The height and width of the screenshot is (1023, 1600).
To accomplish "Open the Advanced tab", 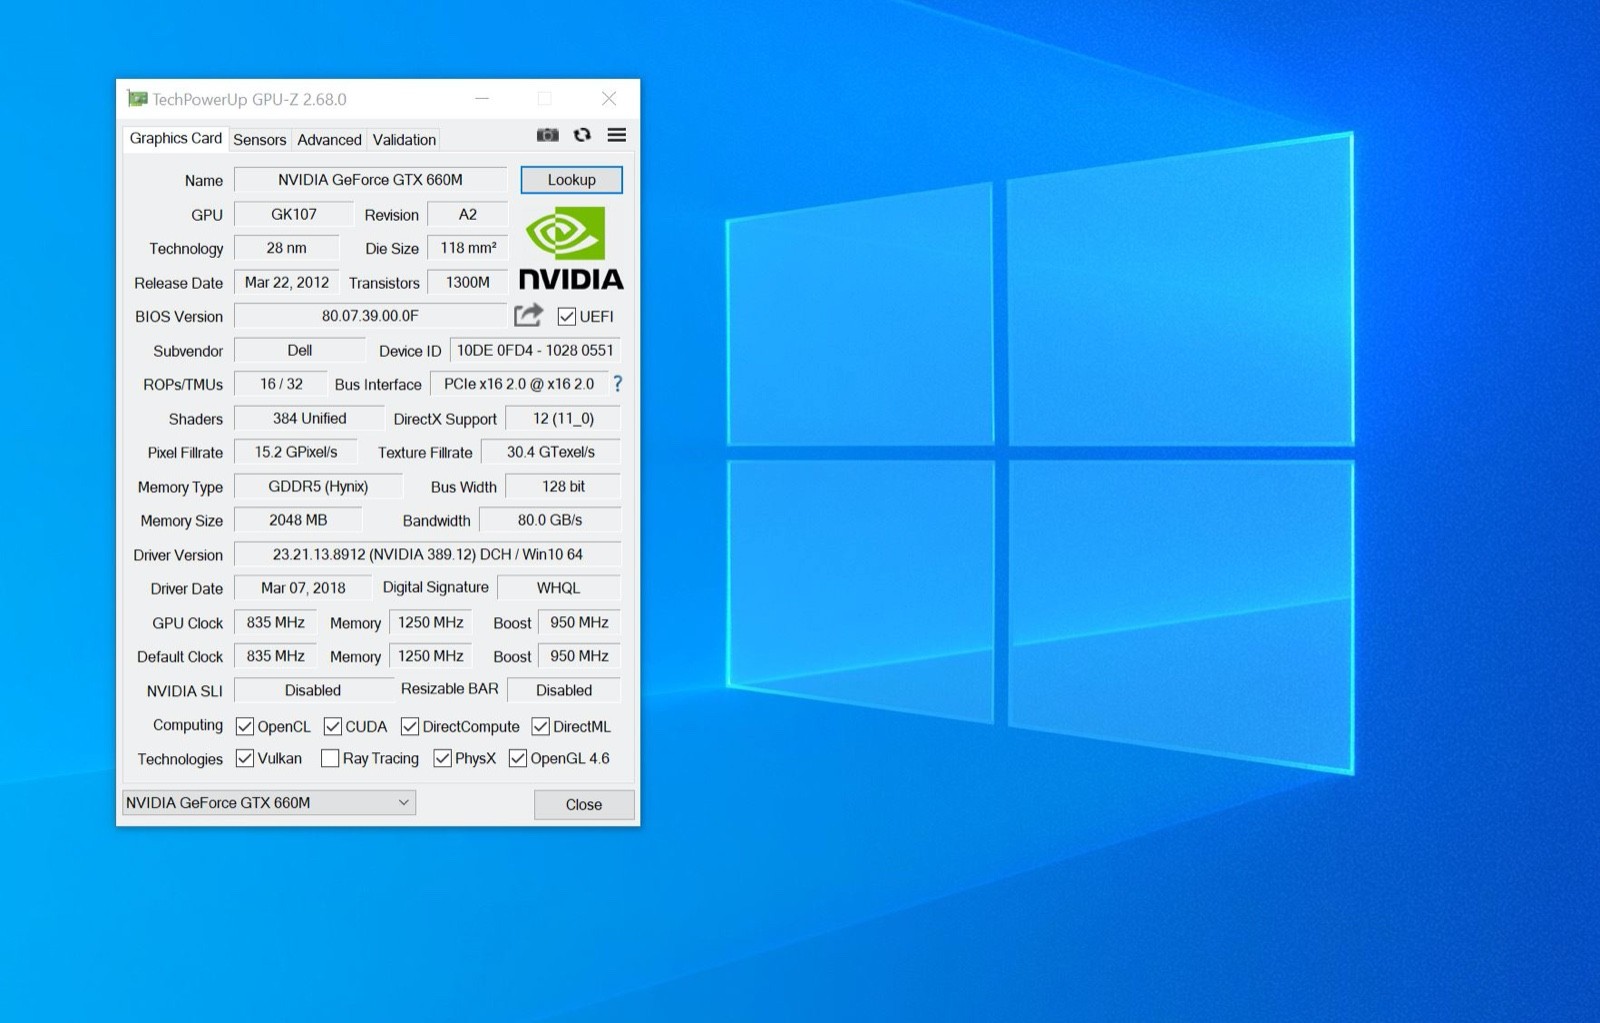I will (x=329, y=140).
